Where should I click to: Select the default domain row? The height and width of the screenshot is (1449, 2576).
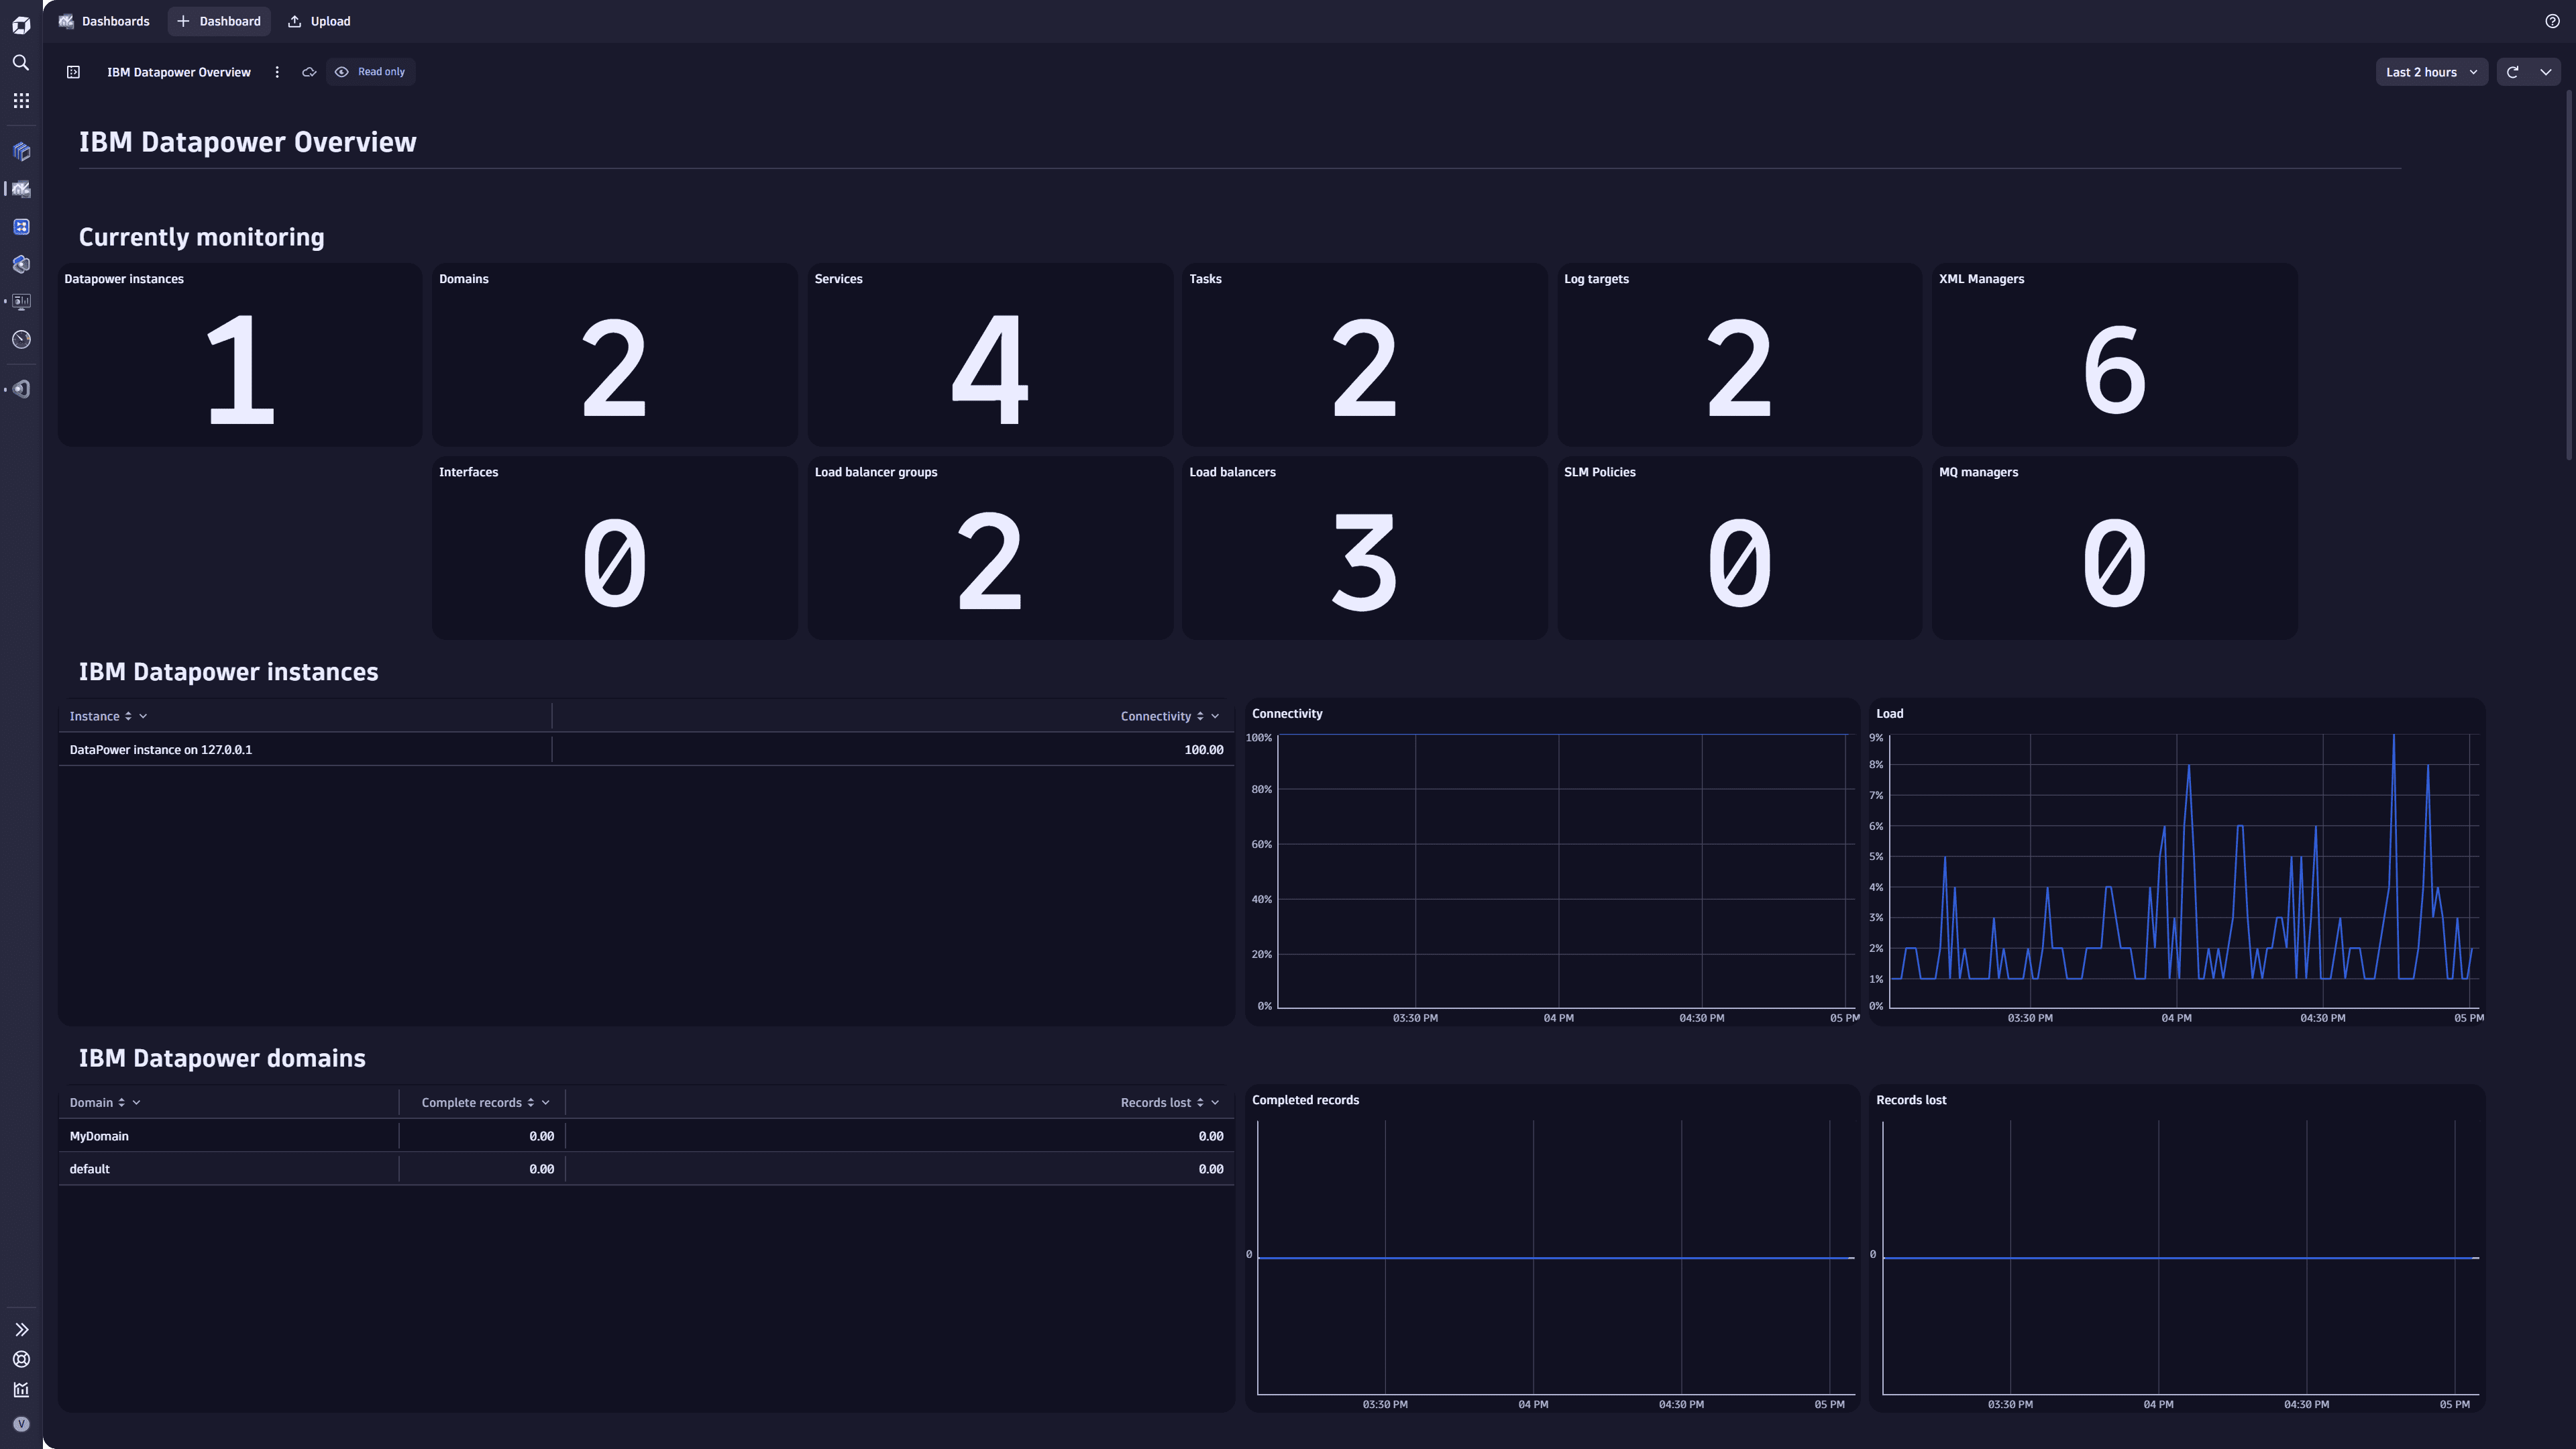tap(646, 1169)
